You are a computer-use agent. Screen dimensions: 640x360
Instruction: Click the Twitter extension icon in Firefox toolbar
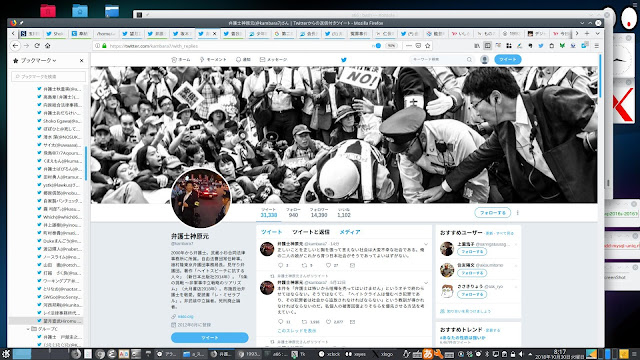pyautogui.click(x=540, y=46)
